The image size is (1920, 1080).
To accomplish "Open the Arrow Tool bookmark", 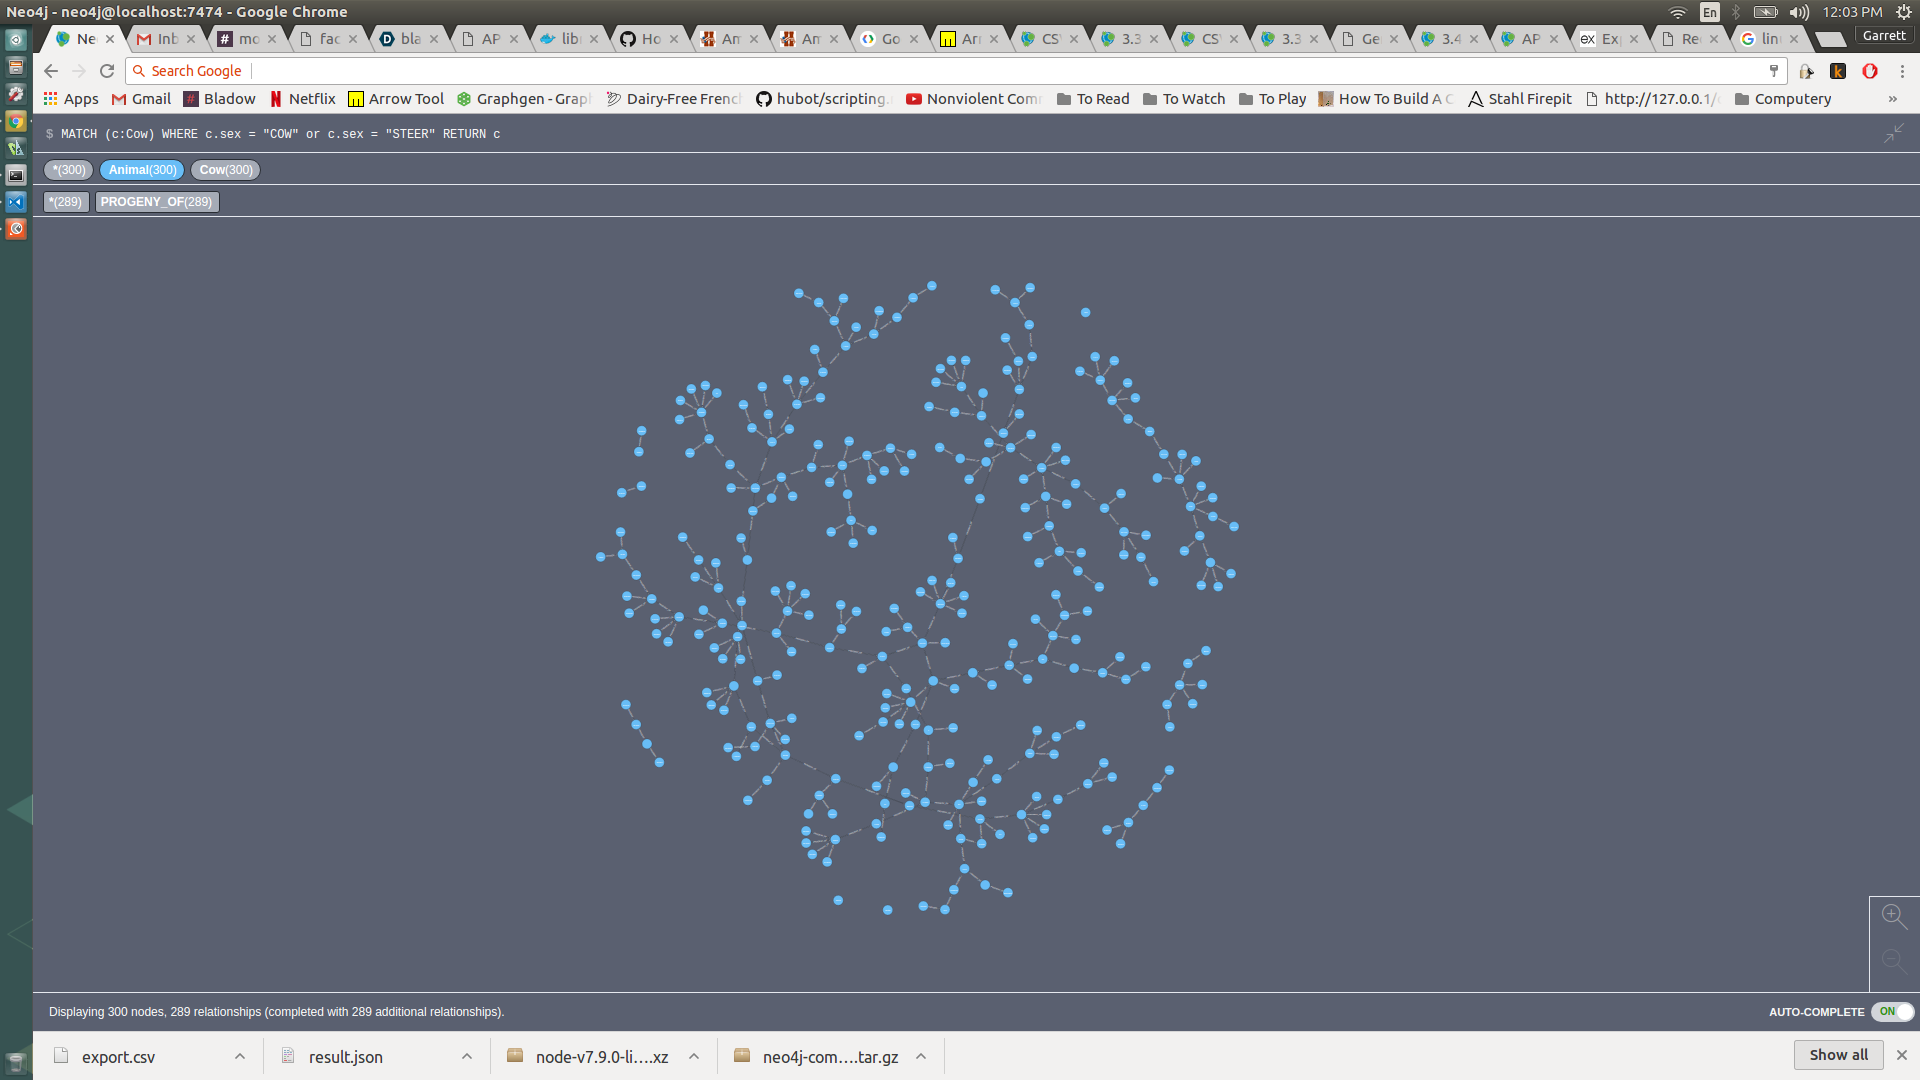I will point(395,99).
